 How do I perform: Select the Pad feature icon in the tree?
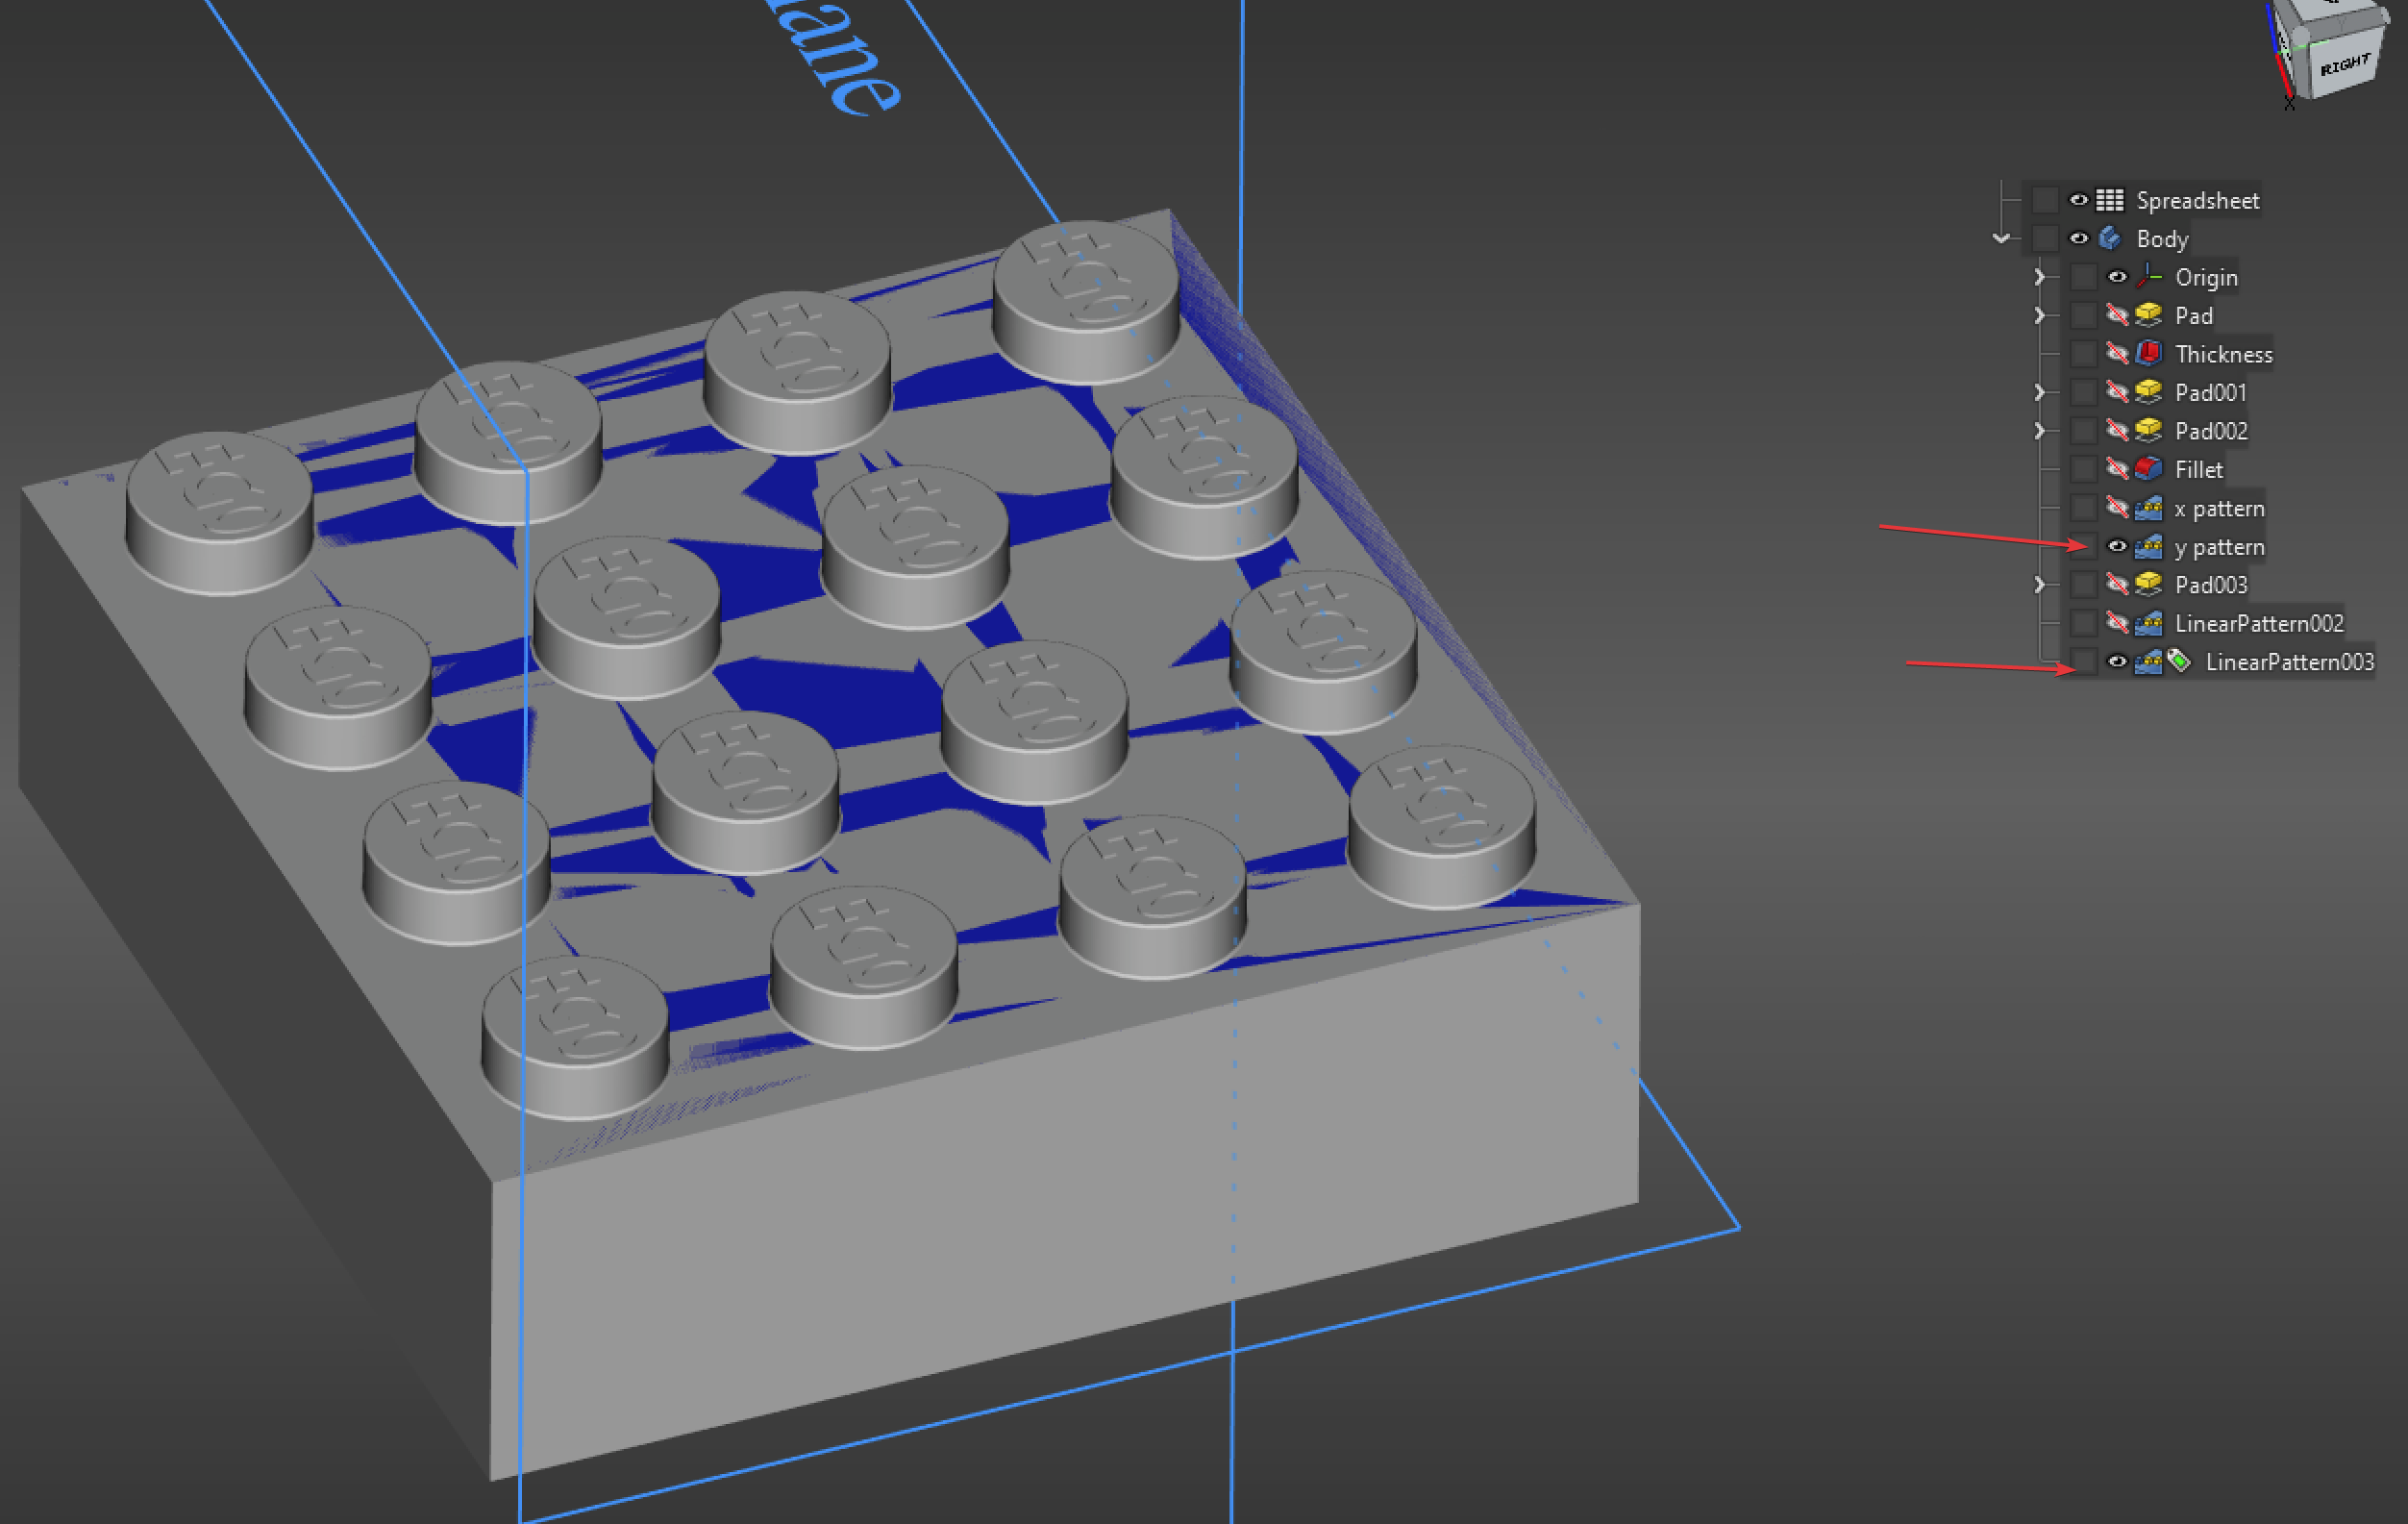point(2150,316)
